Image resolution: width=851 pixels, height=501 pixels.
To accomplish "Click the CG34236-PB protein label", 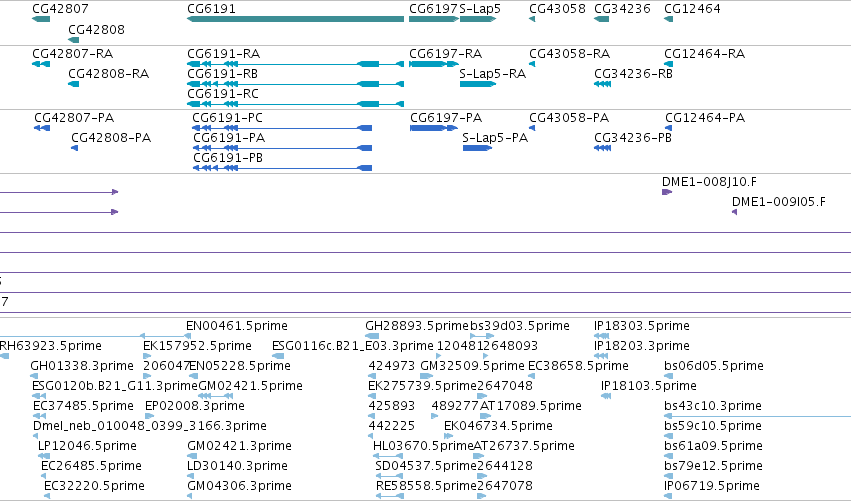I will (x=633, y=138).
